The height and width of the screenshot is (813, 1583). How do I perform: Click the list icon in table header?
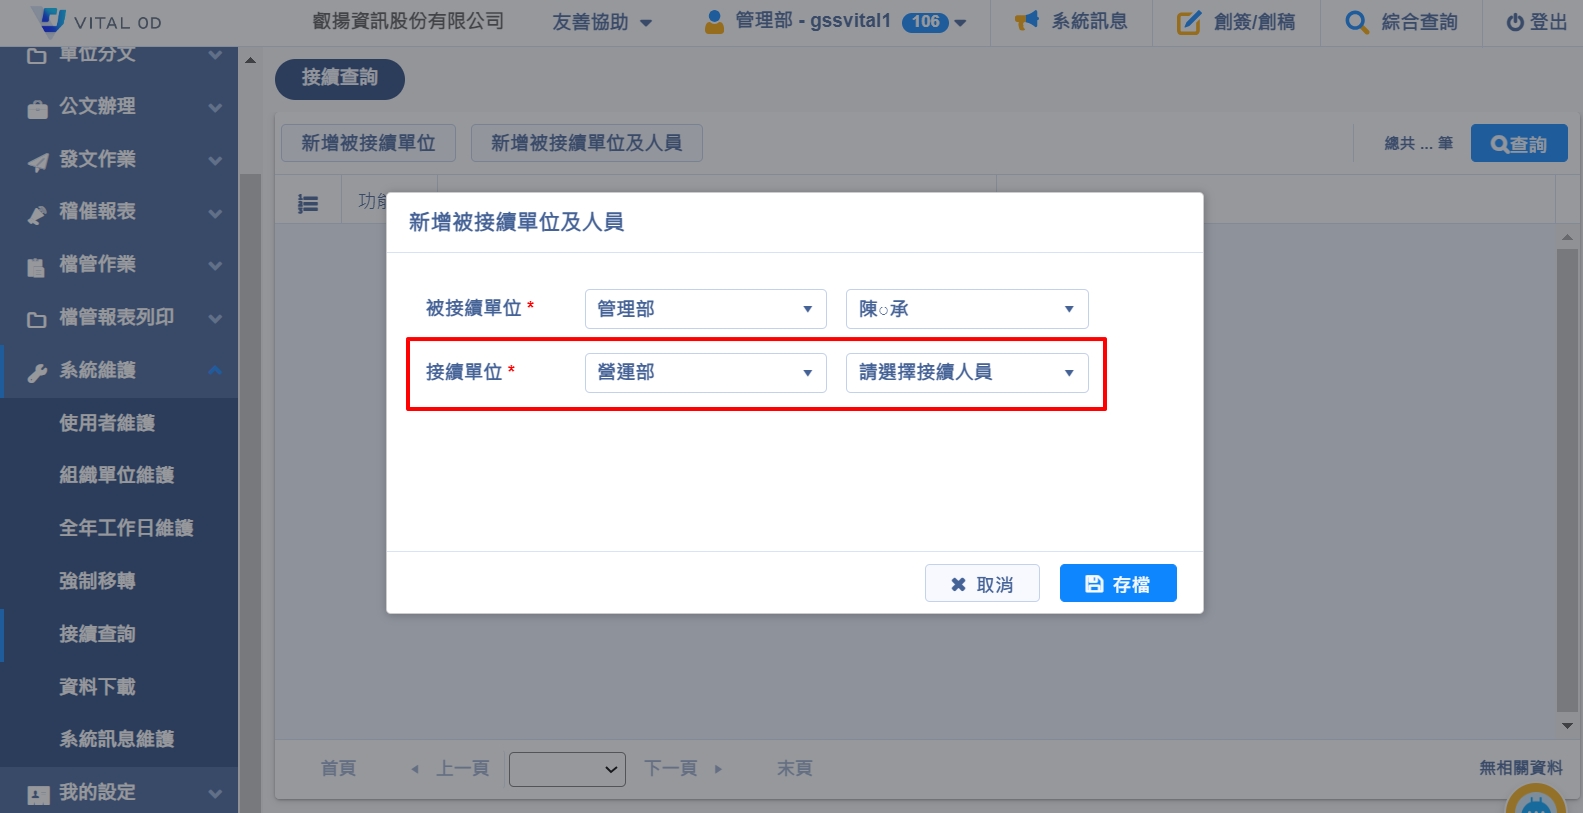[308, 204]
